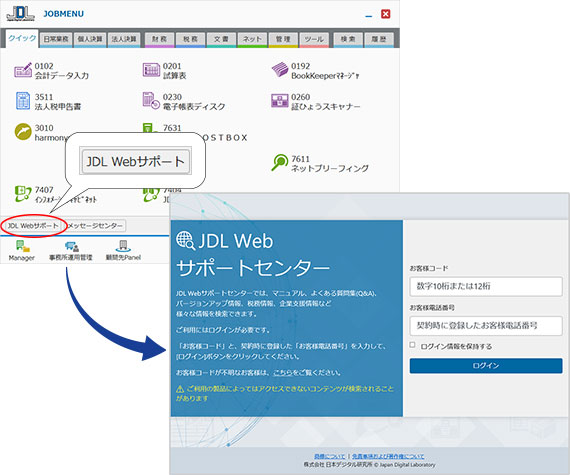Click the JDL logo in JOBMENU
Image resolution: width=570 pixels, height=475 pixels.
(x=20, y=14)
